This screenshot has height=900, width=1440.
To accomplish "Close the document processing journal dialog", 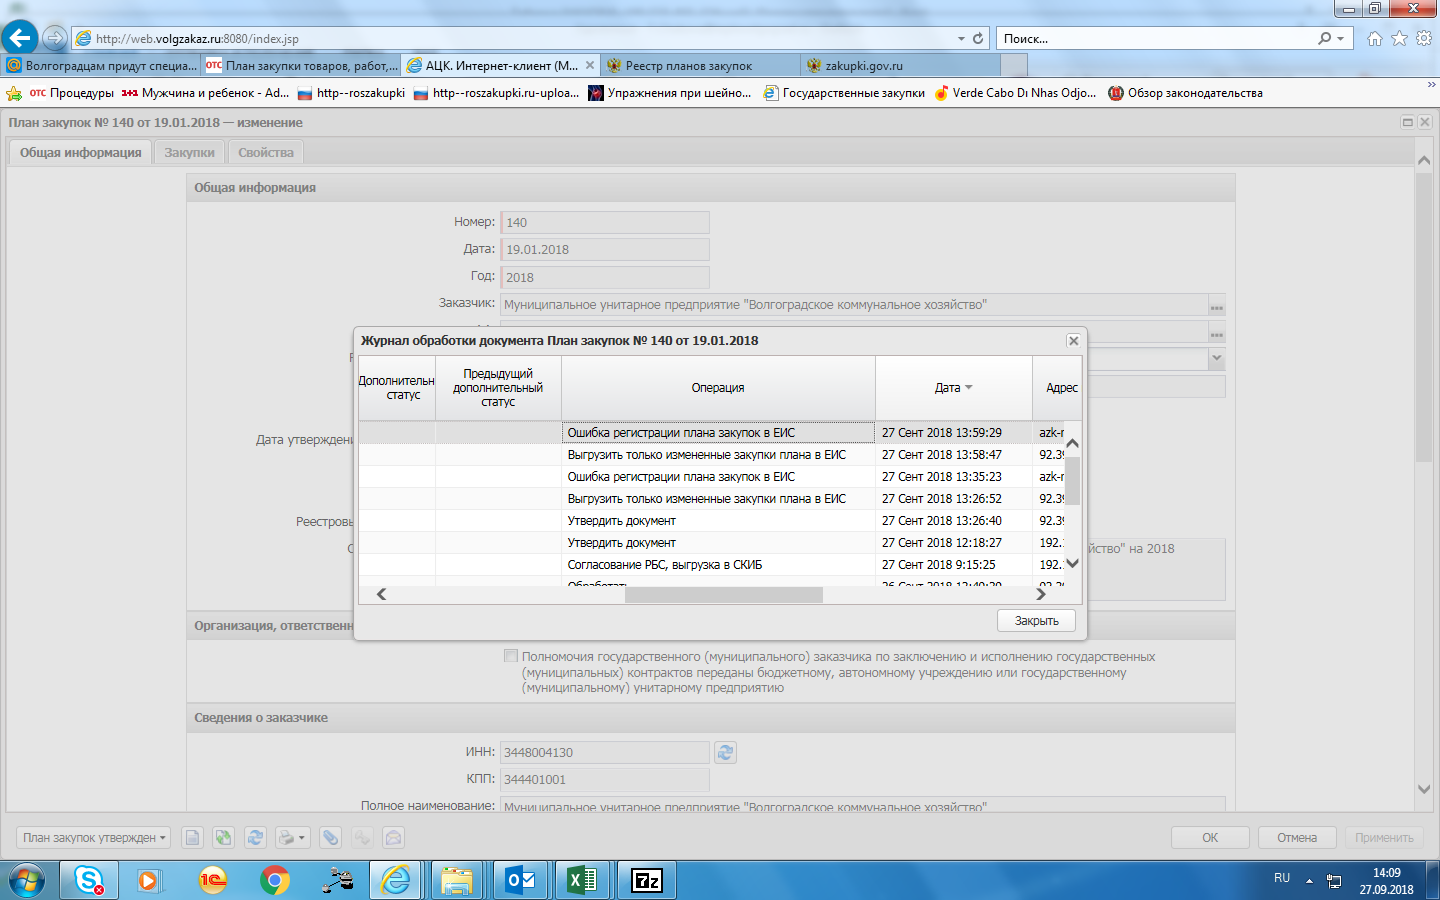I will click(x=1073, y=341).
